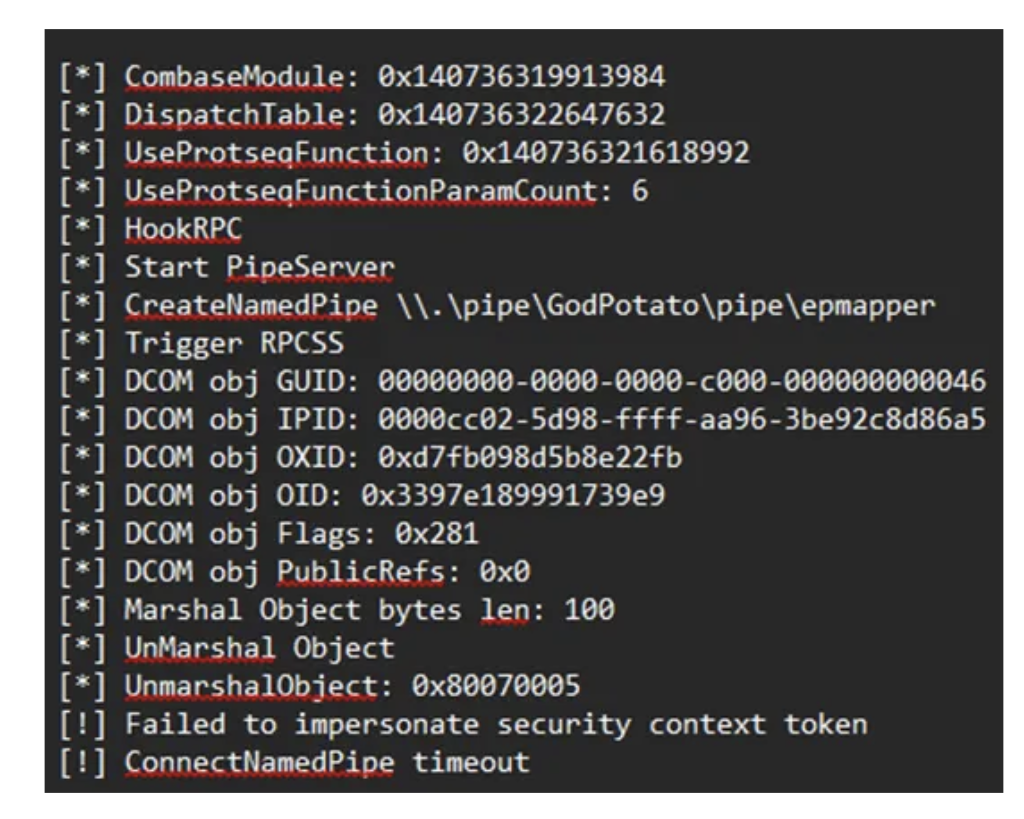
Task: Click the HookRPC output line
Action: point(183,229)
